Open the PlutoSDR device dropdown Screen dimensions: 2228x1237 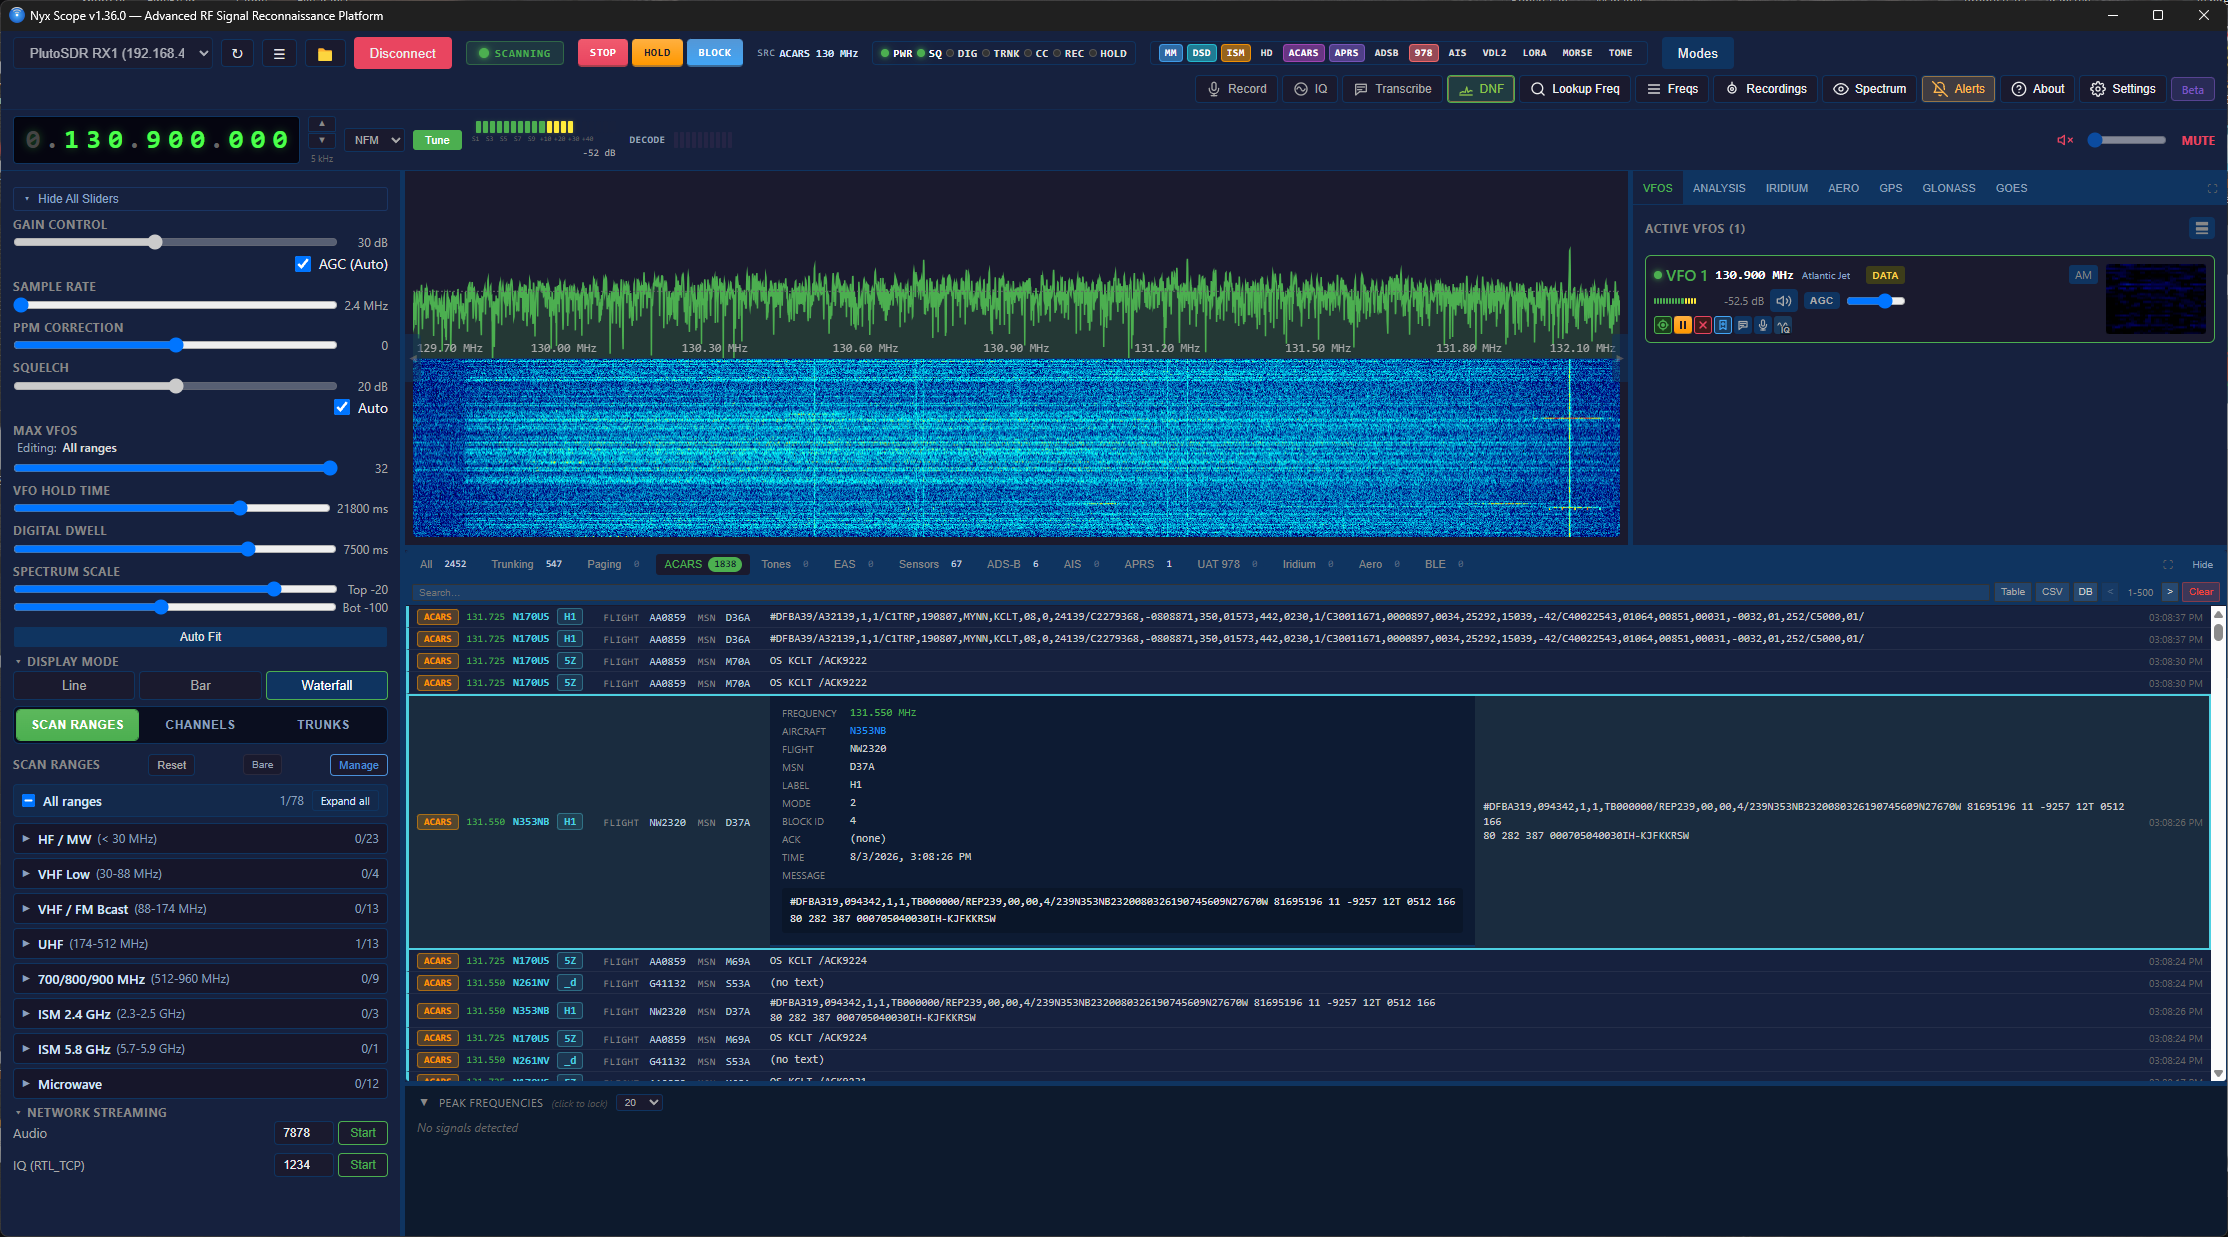113,54
